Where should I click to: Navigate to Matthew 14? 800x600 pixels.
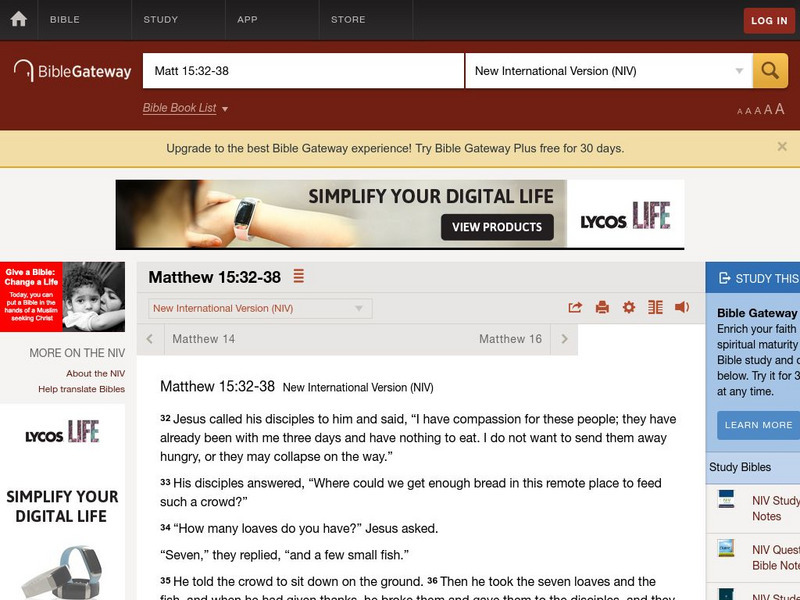tap(204, 339)
